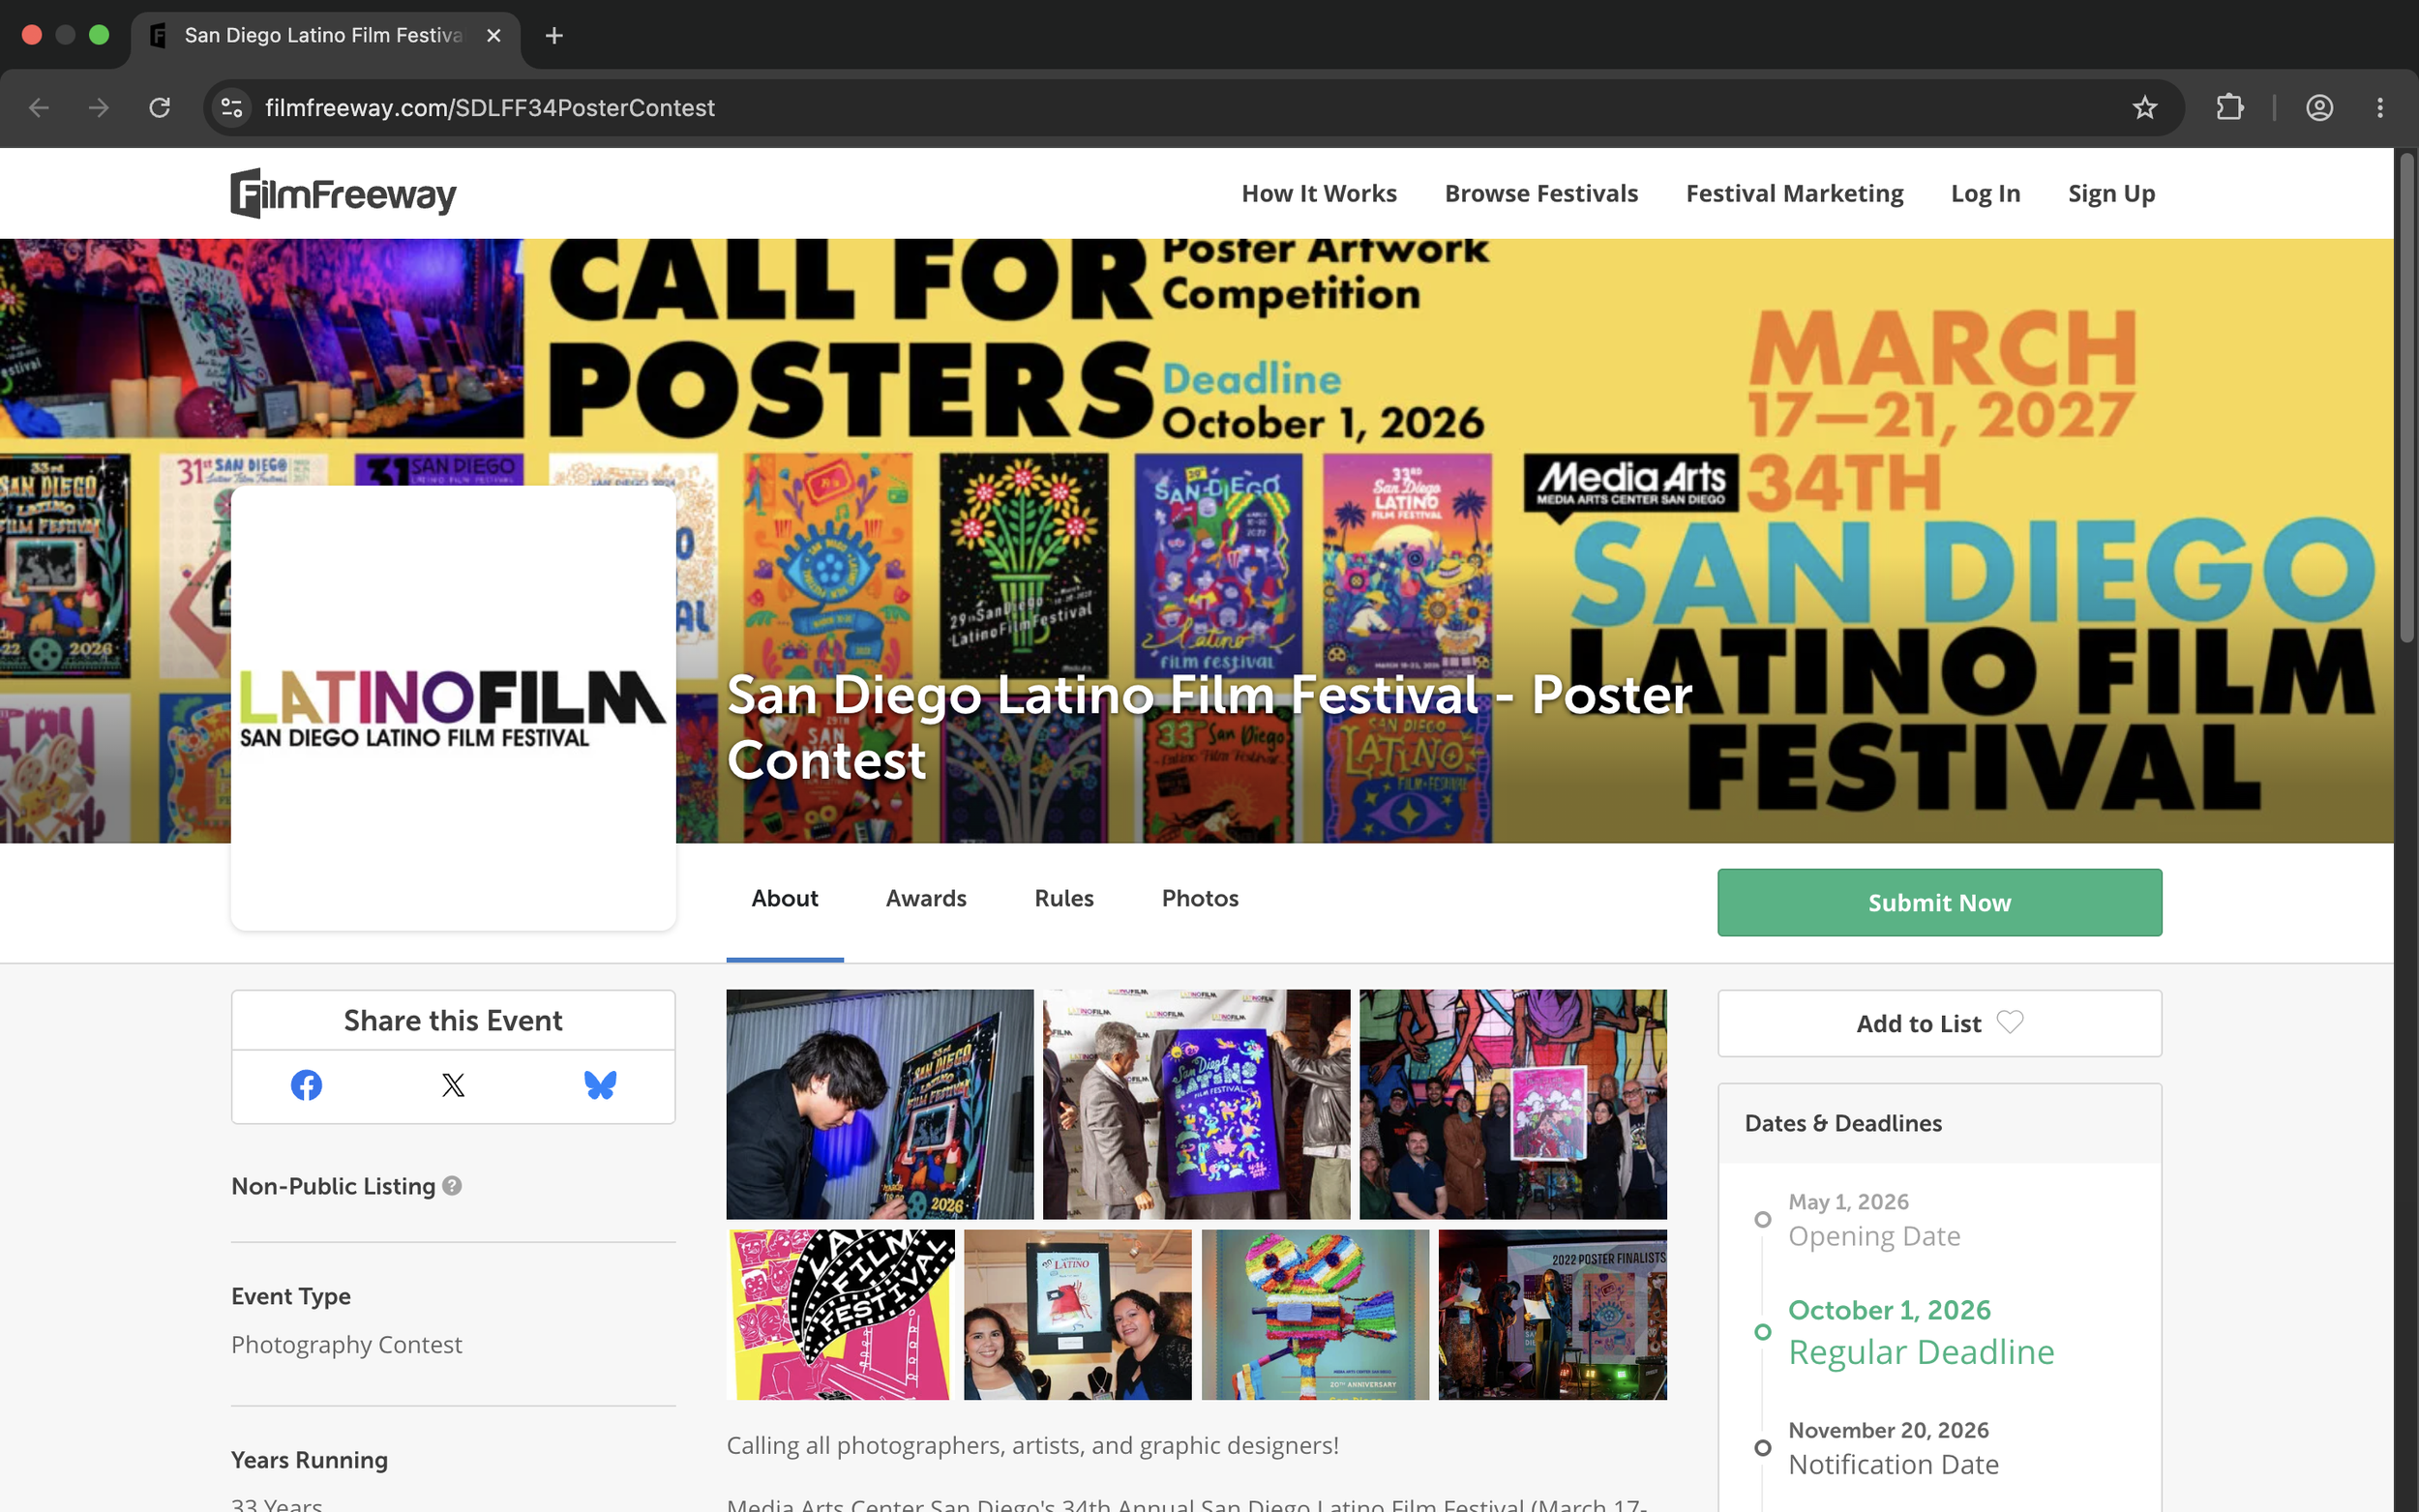Open photo of men holding the blue poster

point(1196,1104)
